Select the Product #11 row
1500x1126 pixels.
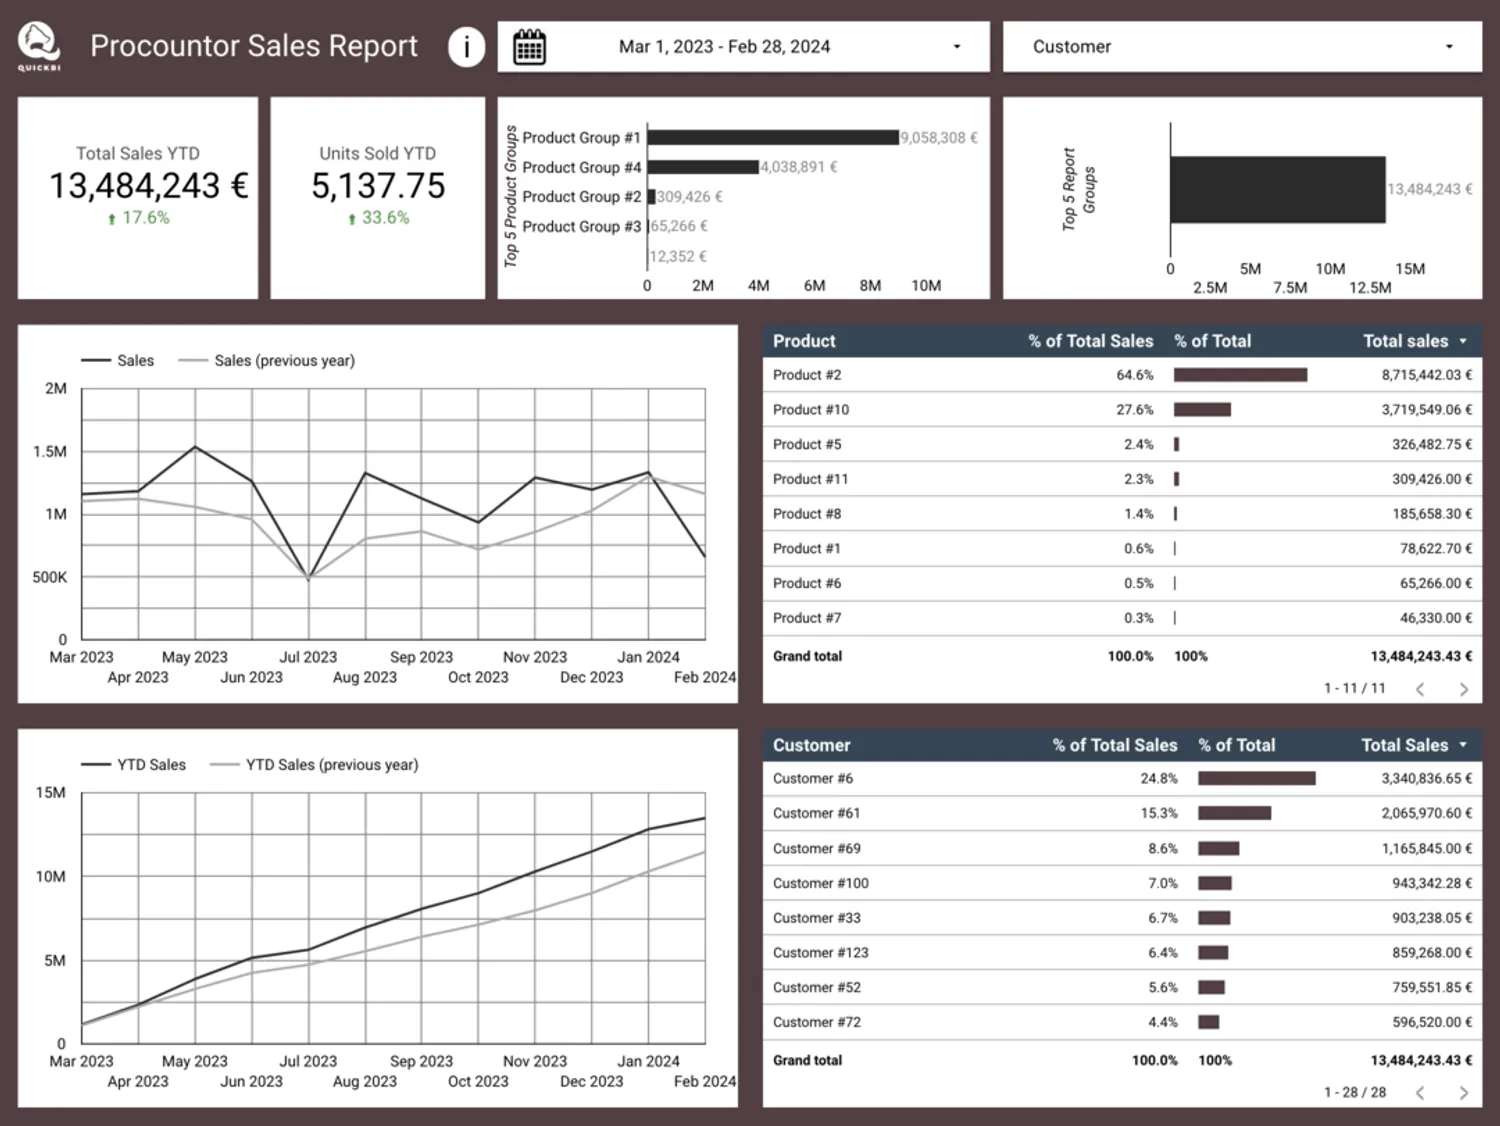tap(1122, 479)
